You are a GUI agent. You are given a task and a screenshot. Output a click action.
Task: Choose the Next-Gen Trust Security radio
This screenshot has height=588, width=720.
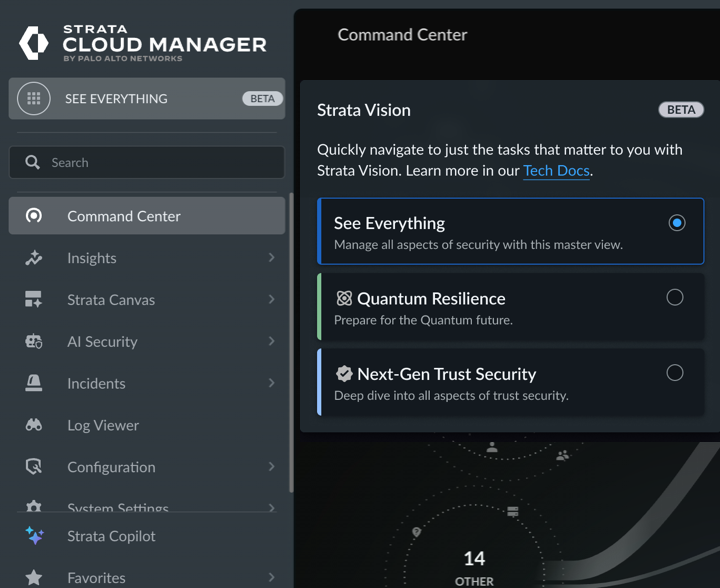[x=675, y=373]
